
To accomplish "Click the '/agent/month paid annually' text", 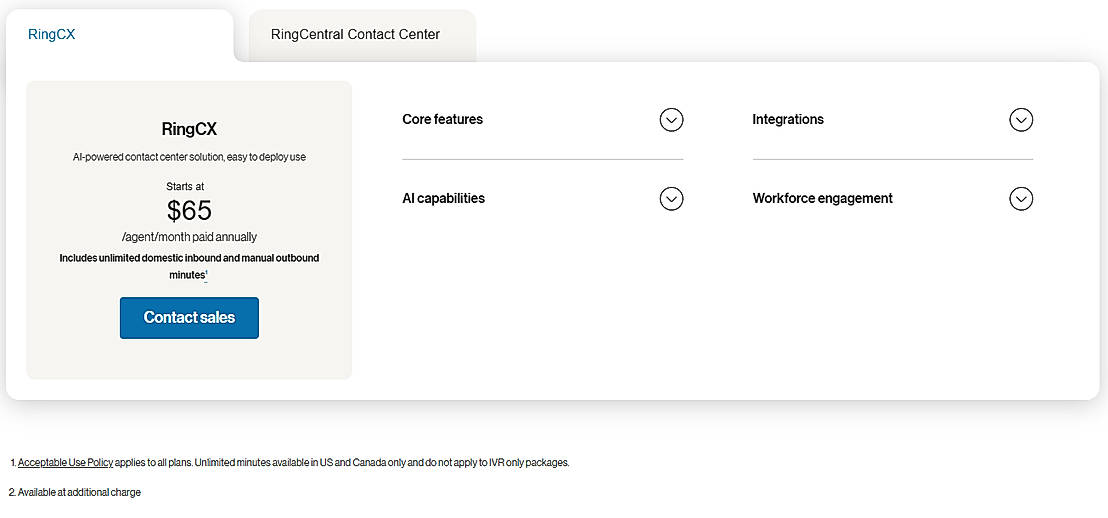I will [189, 237].
